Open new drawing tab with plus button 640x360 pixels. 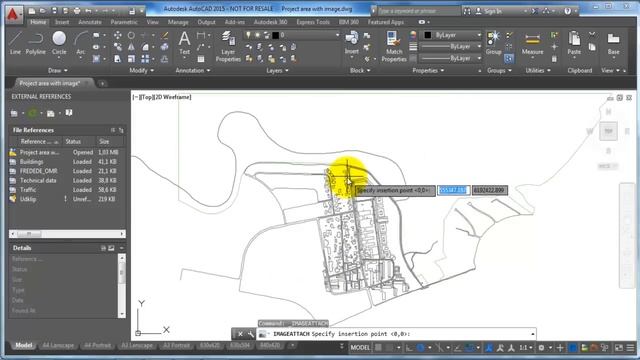point(102,83)
